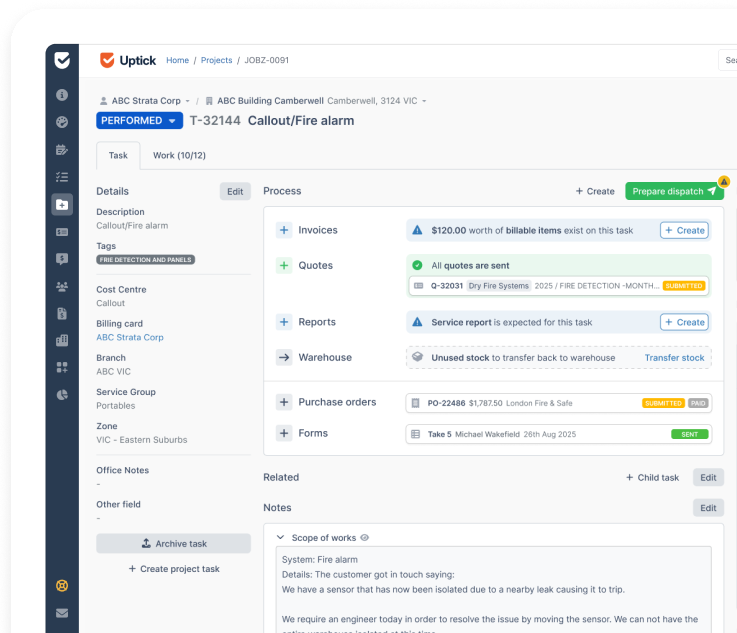Viewport: 737px width, 633px height.
Task: Open the ABC Building Camberwell property dropdown arrow
Action: [424, 101]
